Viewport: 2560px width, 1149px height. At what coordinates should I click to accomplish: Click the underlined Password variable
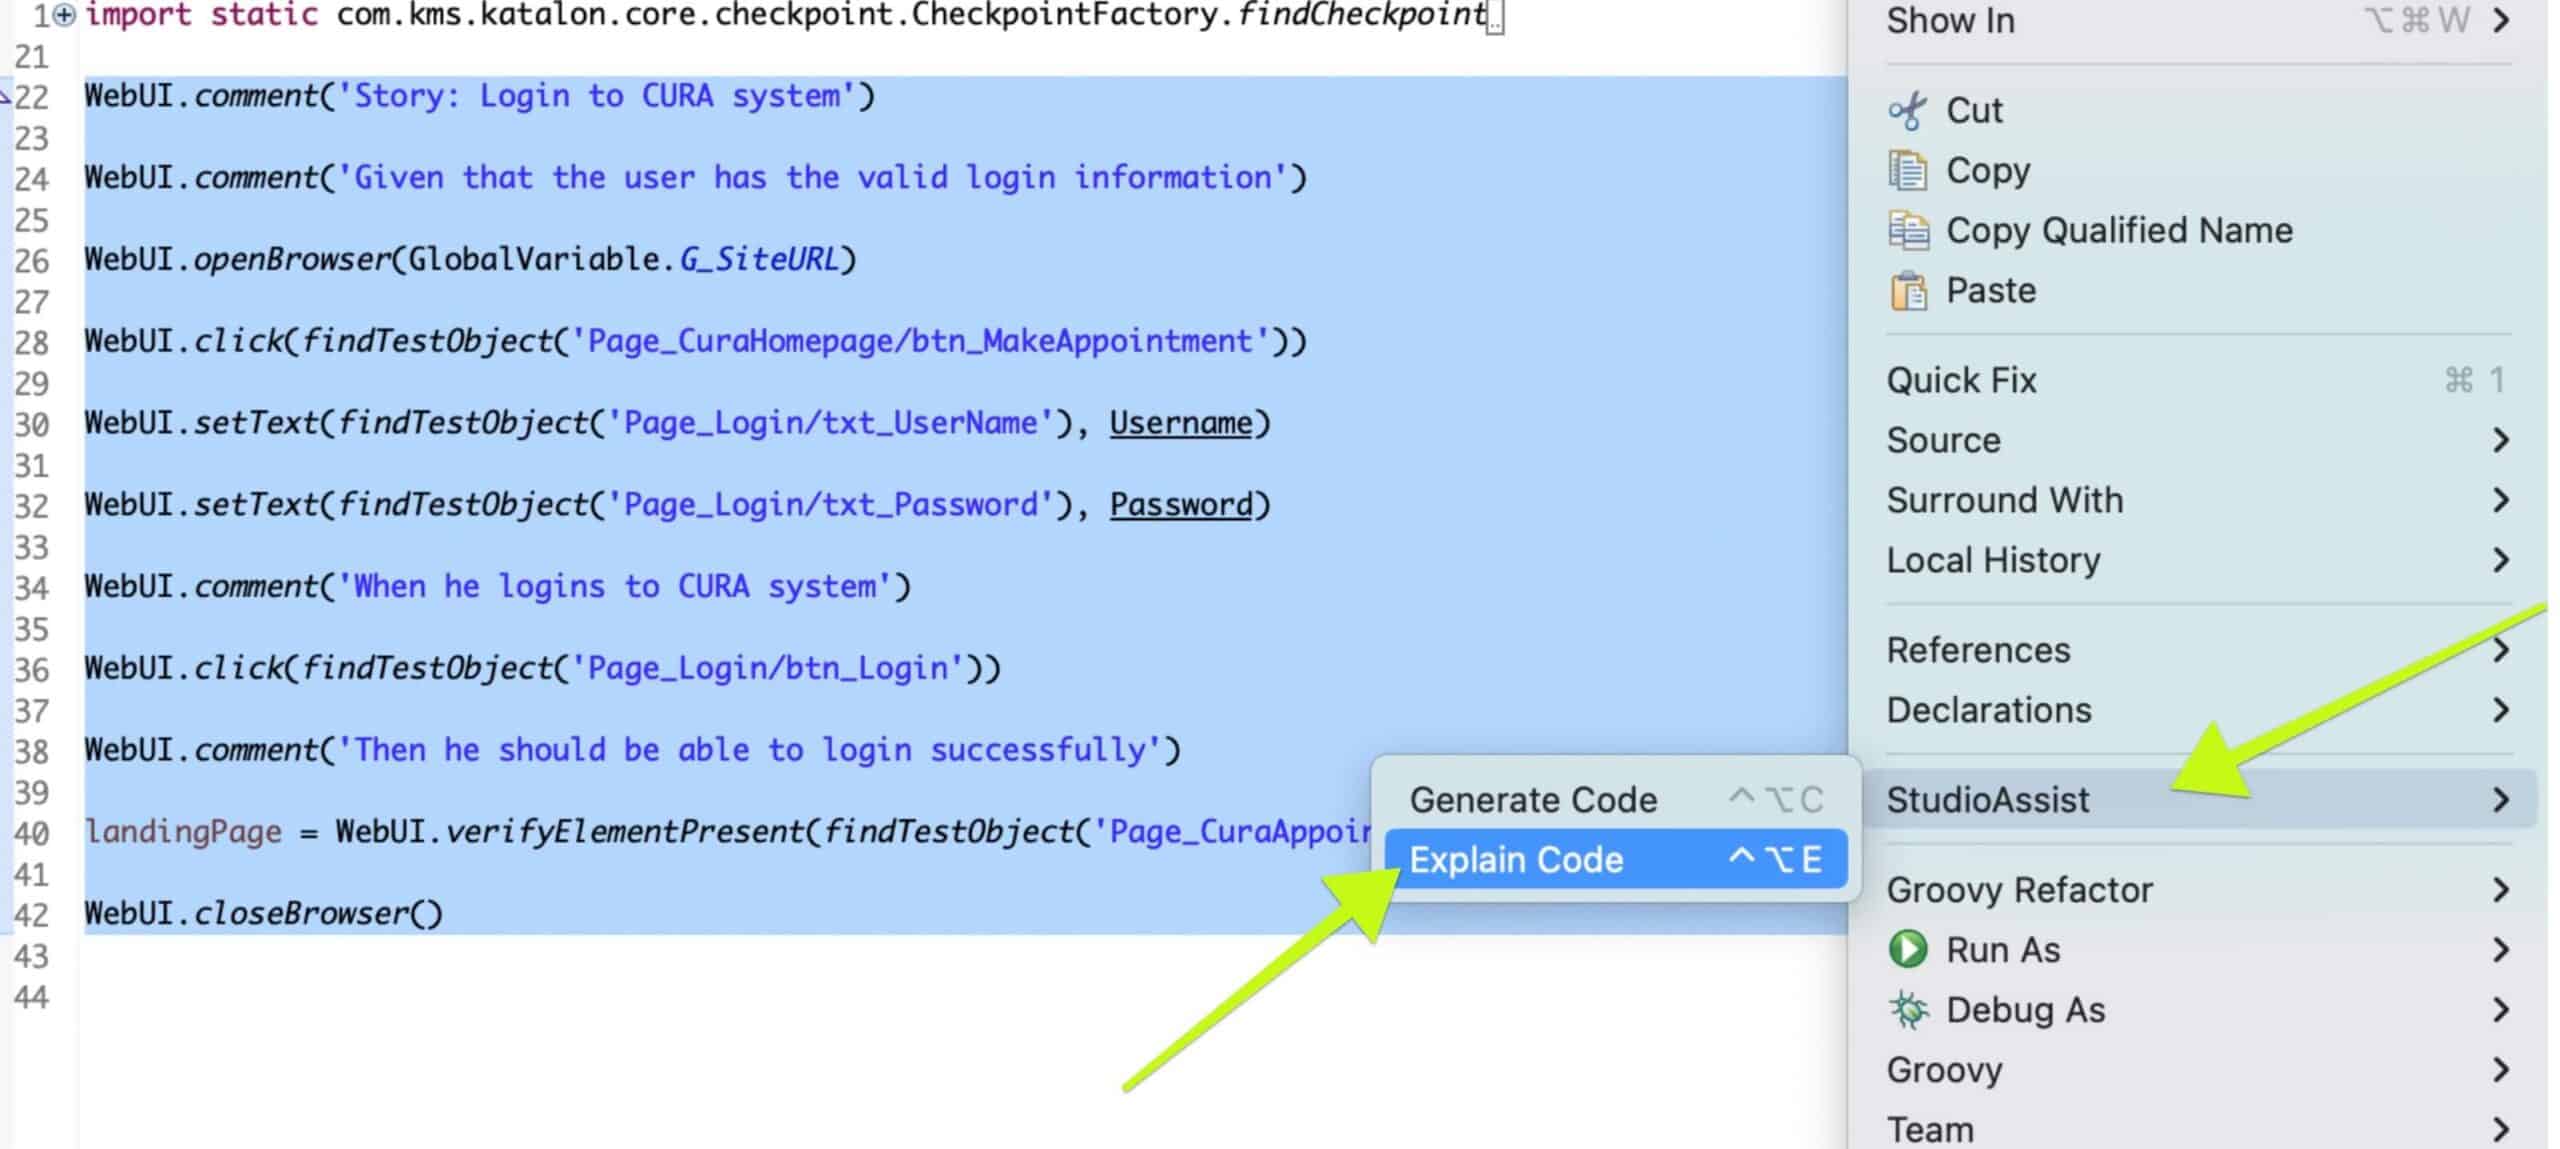click(1181, 505)
